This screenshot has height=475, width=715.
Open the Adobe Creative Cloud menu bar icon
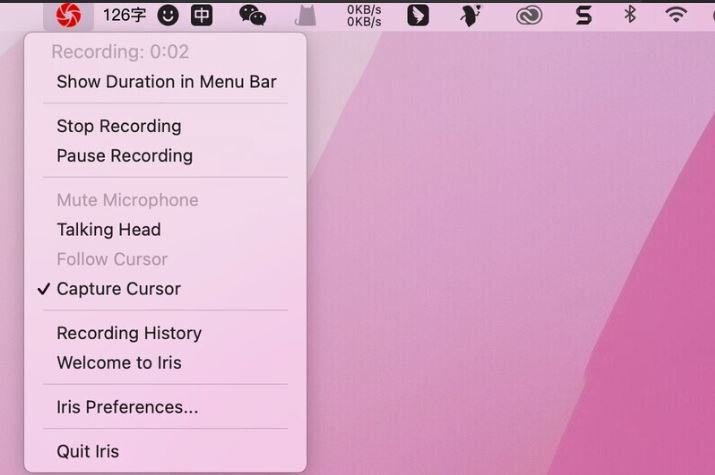tap(529, 16)
